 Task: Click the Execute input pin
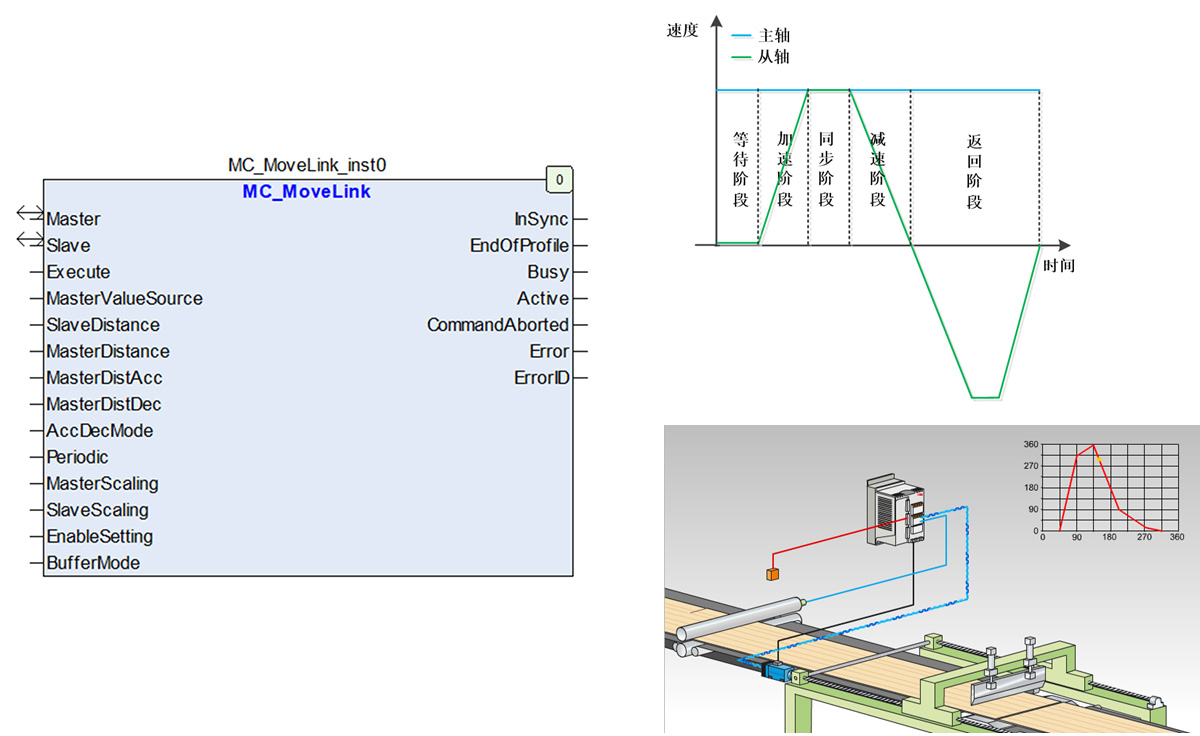tap(78, 272)
